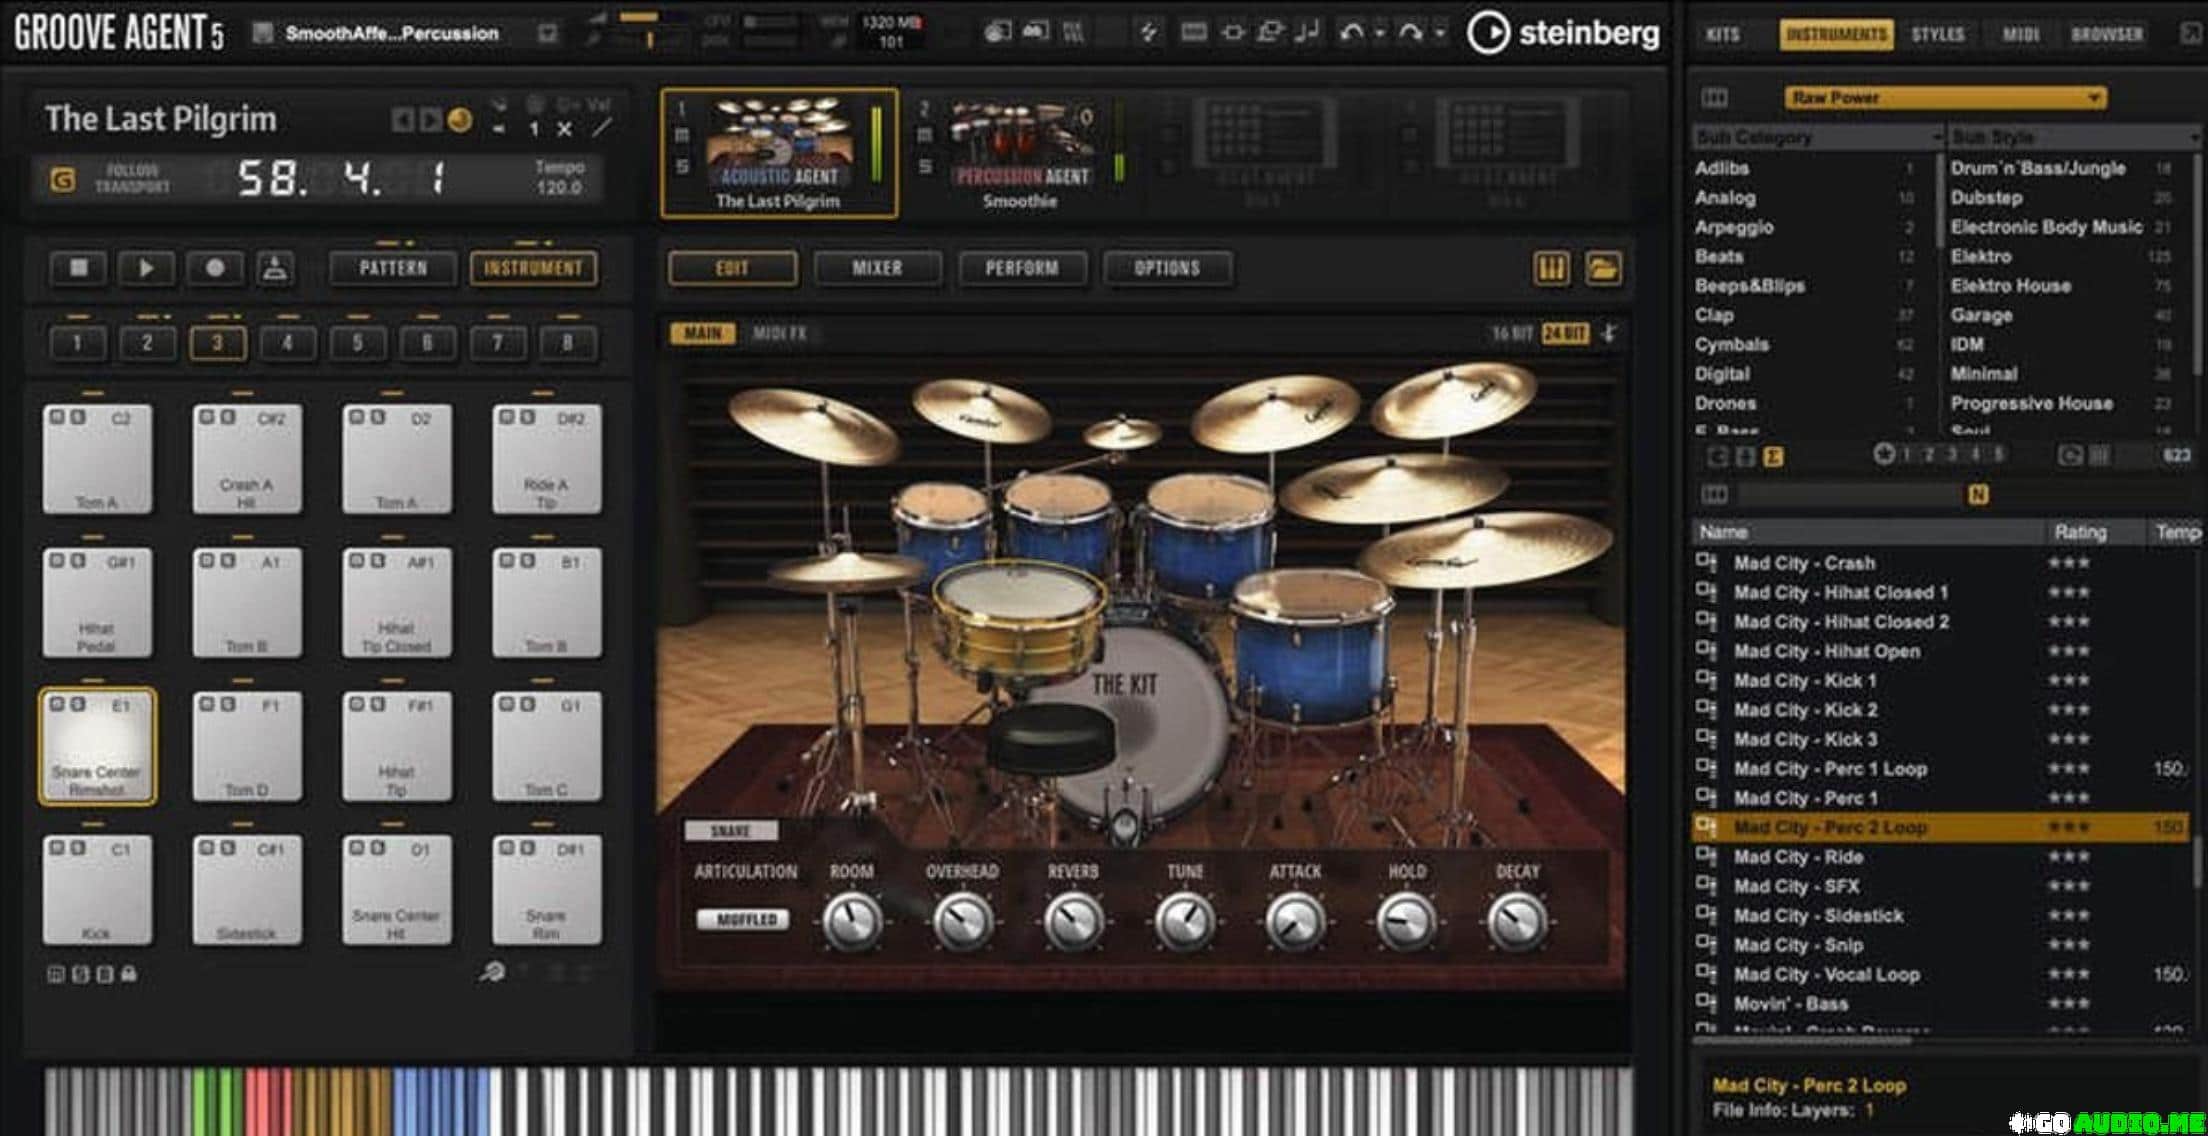
Task: Toggle the Muffled articulation button
Action: (745, 919)
